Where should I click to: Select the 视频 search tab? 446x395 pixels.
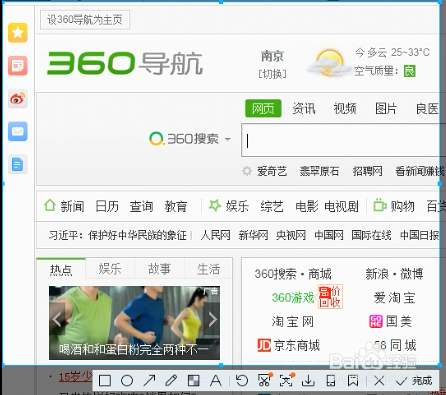[345, 108]
